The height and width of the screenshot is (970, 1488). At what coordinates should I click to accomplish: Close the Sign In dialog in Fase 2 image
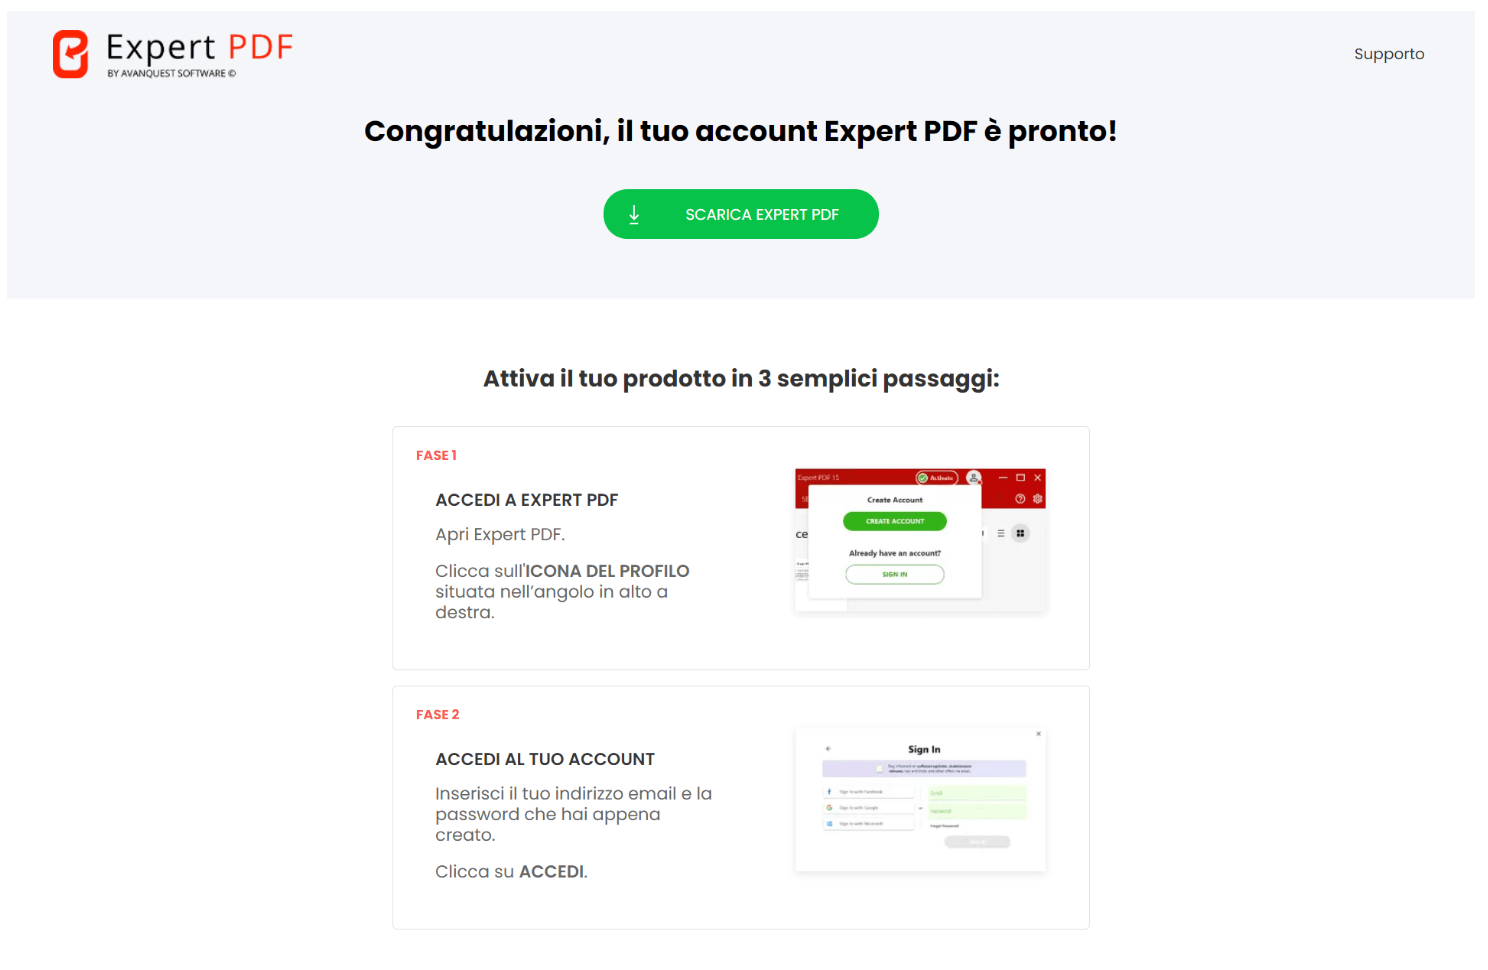click(1038, 734)
